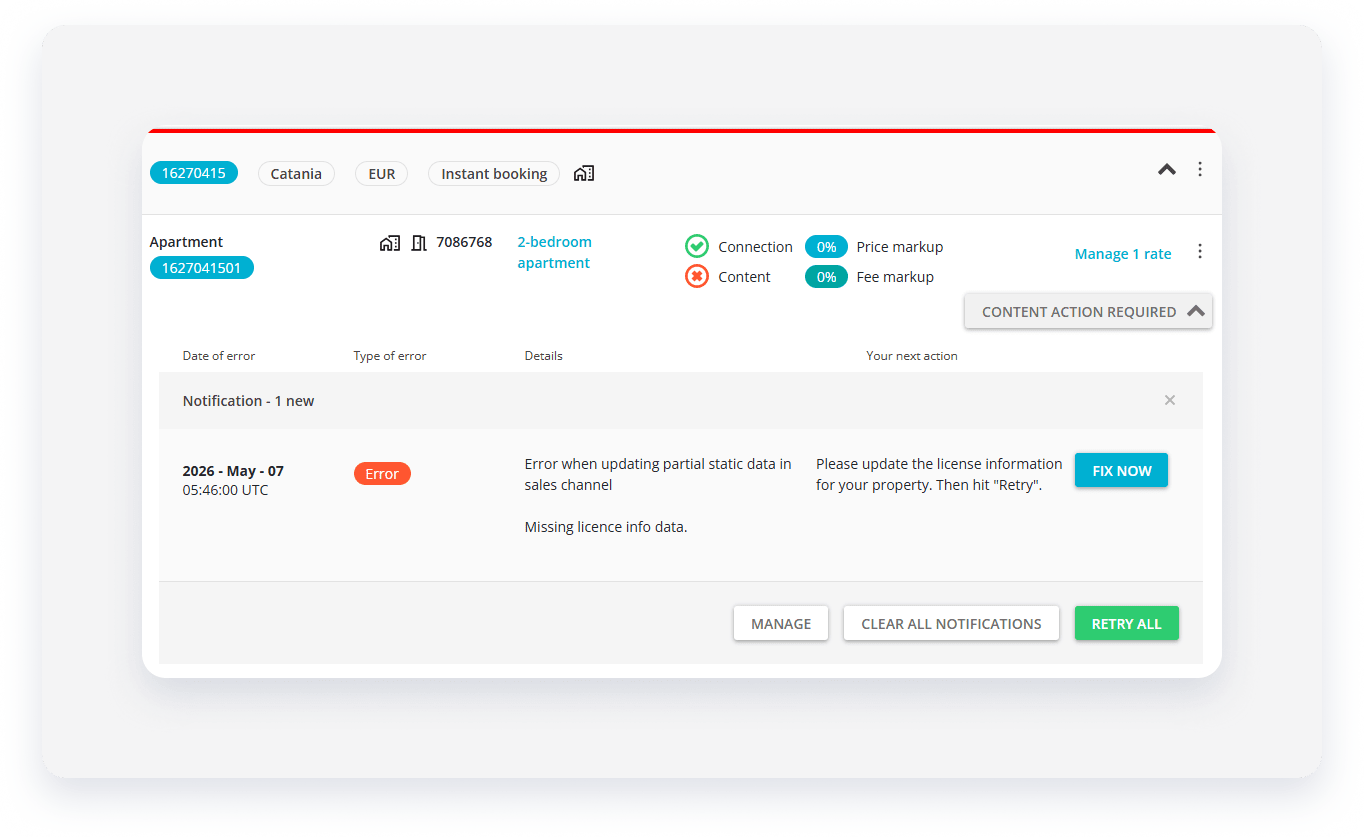Click the Your next action column header
Image resolution: width=1364 pixels, height=837 pixels.
pyautogui.click(x=912, y=355)
